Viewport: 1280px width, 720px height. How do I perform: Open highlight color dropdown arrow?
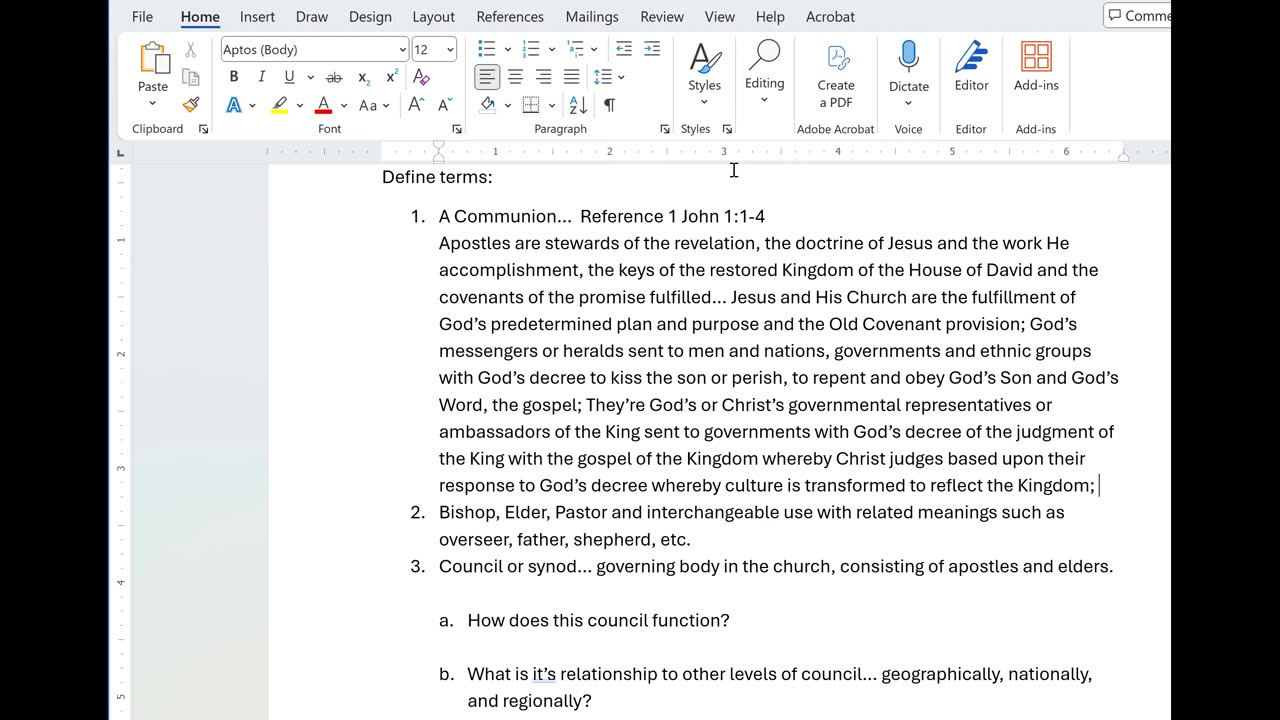click(x=300, y=105)
